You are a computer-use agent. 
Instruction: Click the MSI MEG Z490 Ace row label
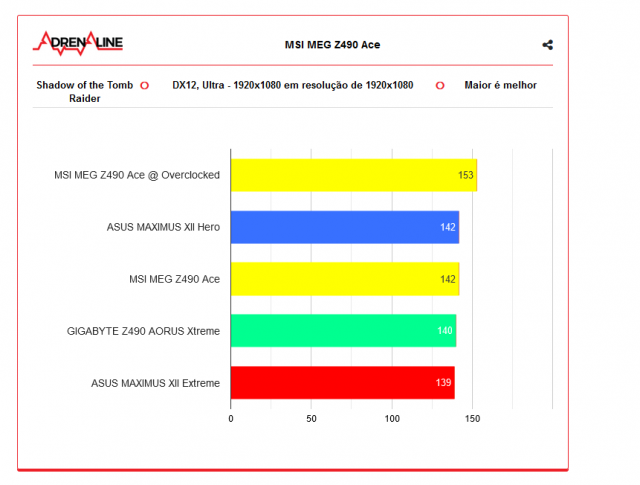pyautogui.click(x=175, y=279)
